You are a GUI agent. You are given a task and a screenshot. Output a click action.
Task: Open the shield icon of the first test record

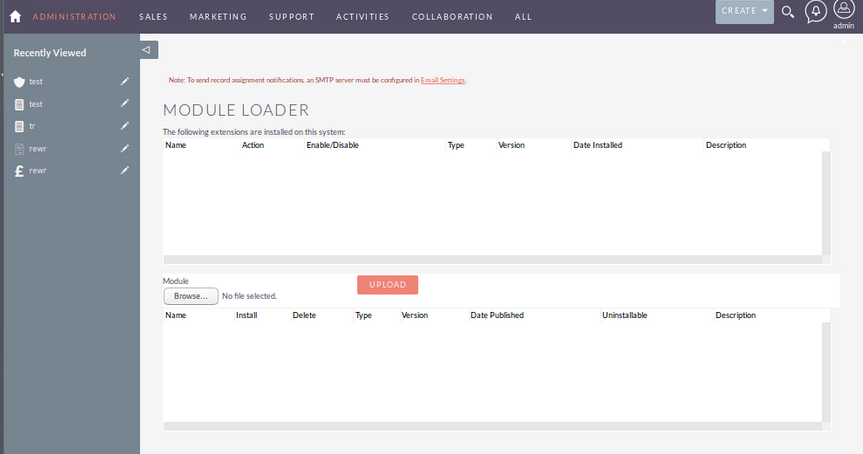[x=19, y=82]
